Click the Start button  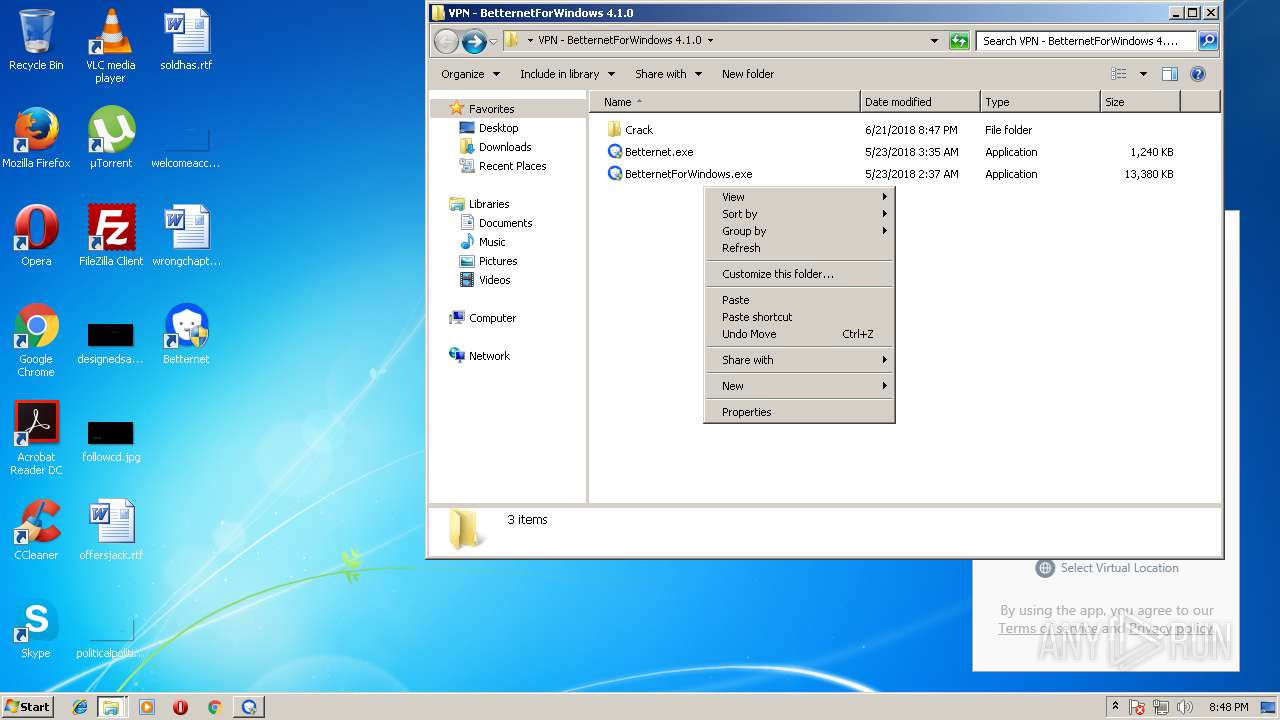(x=27, y=707)
